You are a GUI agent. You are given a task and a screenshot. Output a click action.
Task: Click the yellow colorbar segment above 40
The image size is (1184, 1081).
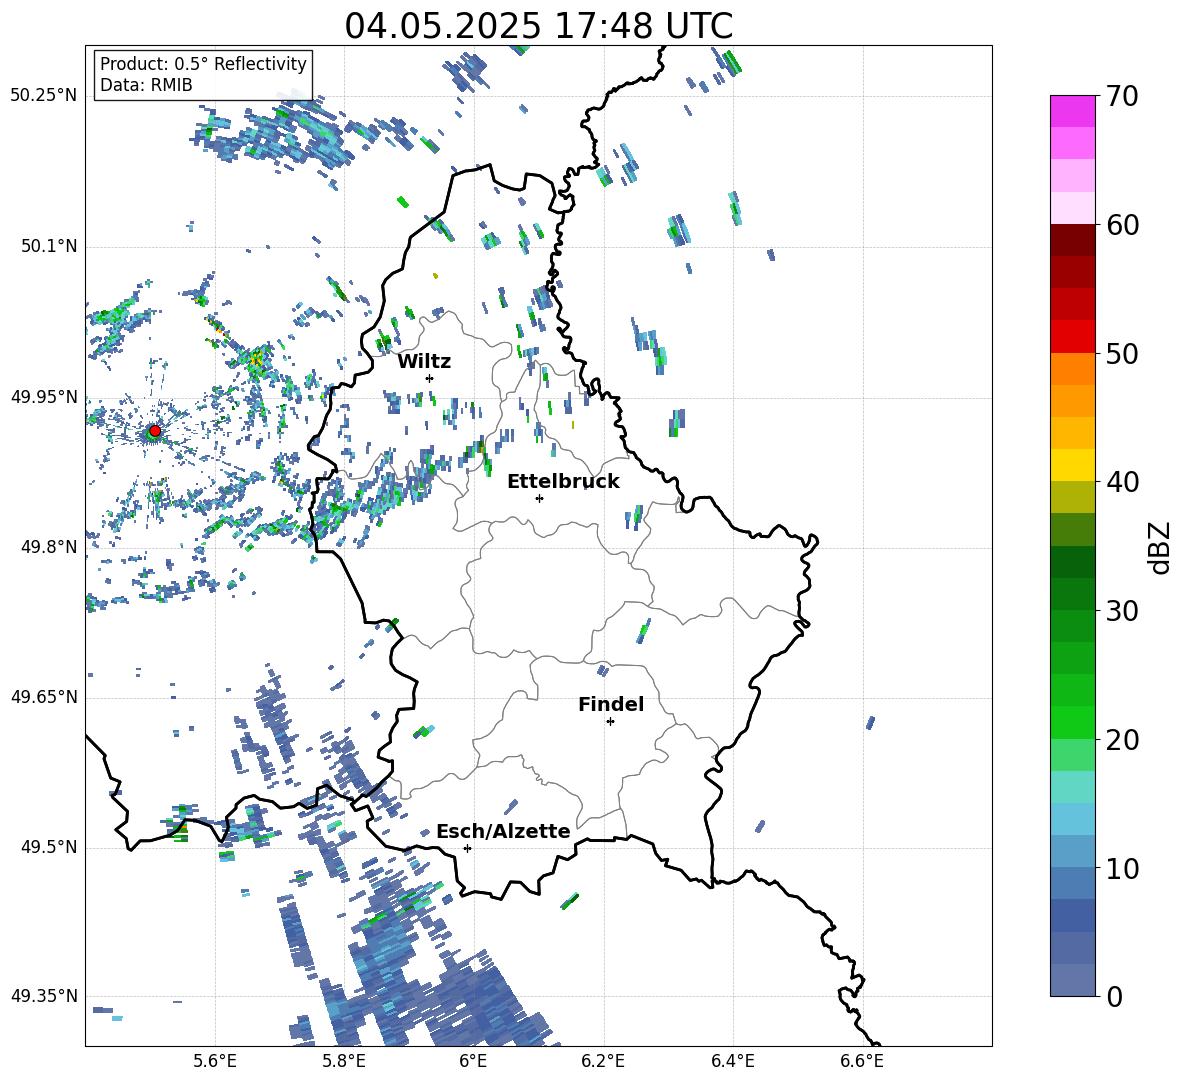[1073, 465]
